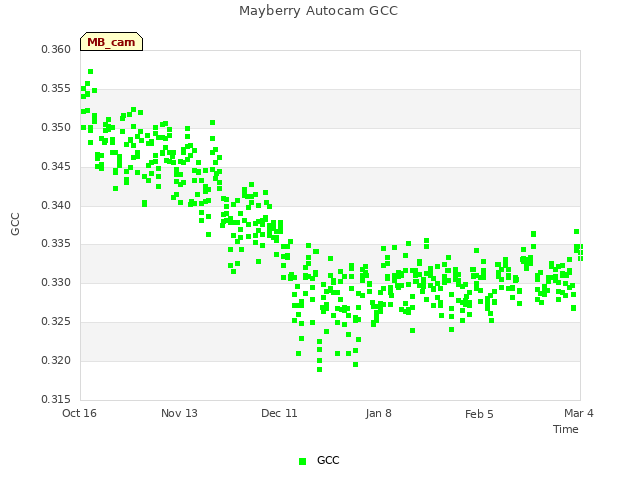Click the 0.340 y-axis tick label
Image resolution: width=640 pixels, height=480 pixels.
click(56, 205)
